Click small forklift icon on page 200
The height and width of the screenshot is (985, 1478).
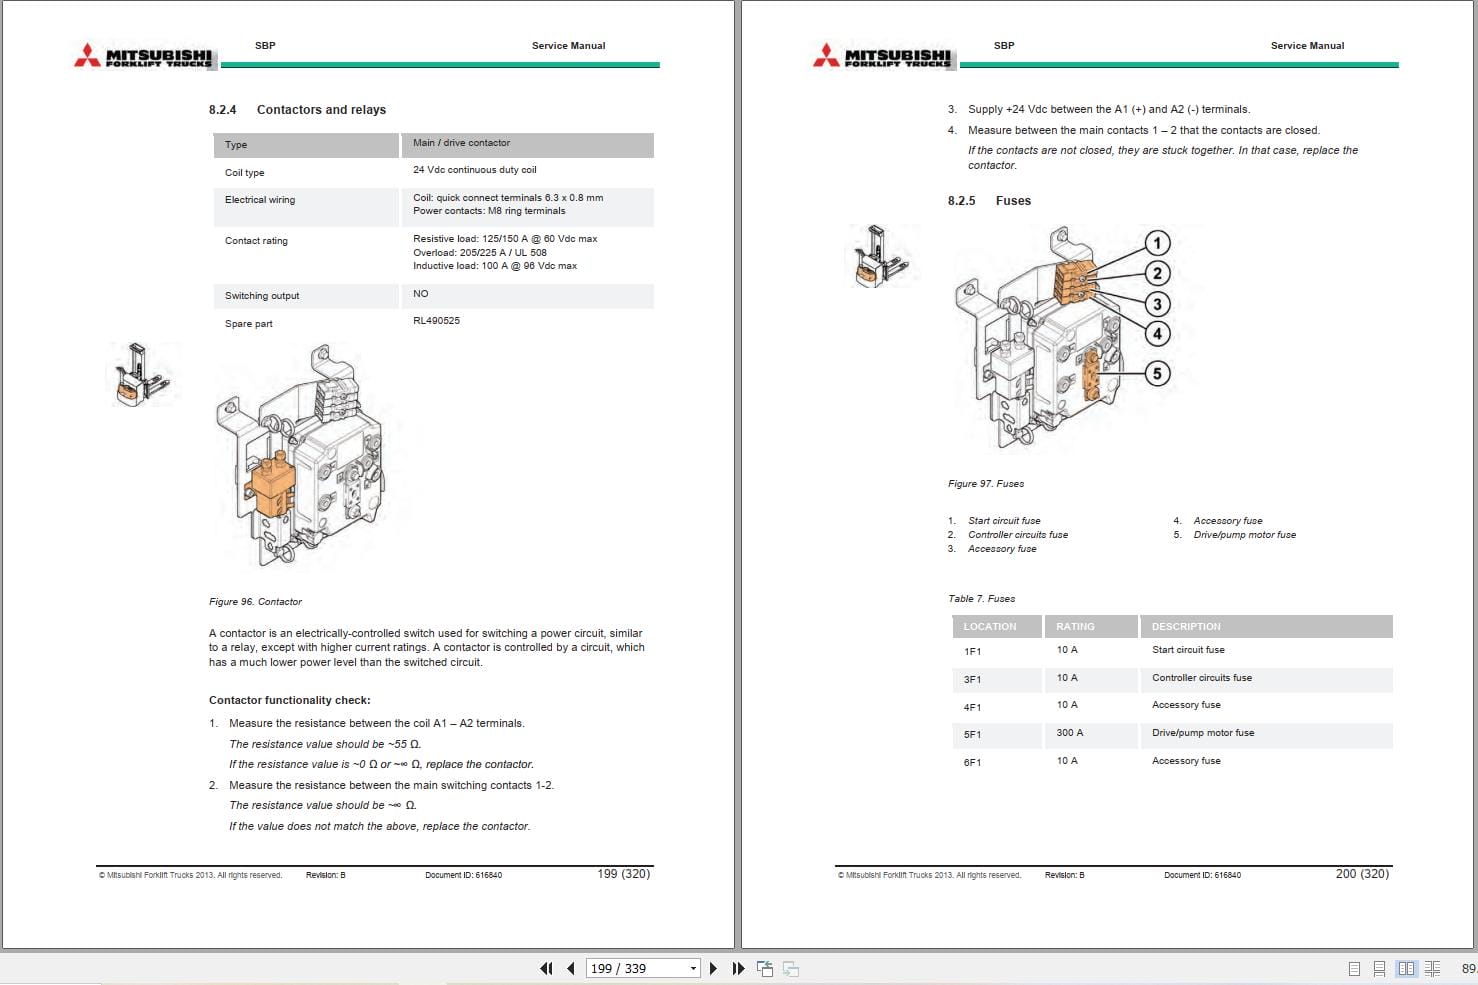[x=880, y=257]
